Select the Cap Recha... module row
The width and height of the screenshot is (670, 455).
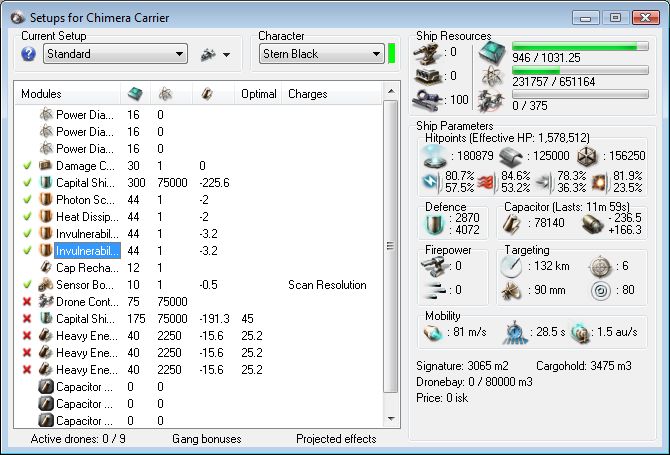click(x=197, y=268)
